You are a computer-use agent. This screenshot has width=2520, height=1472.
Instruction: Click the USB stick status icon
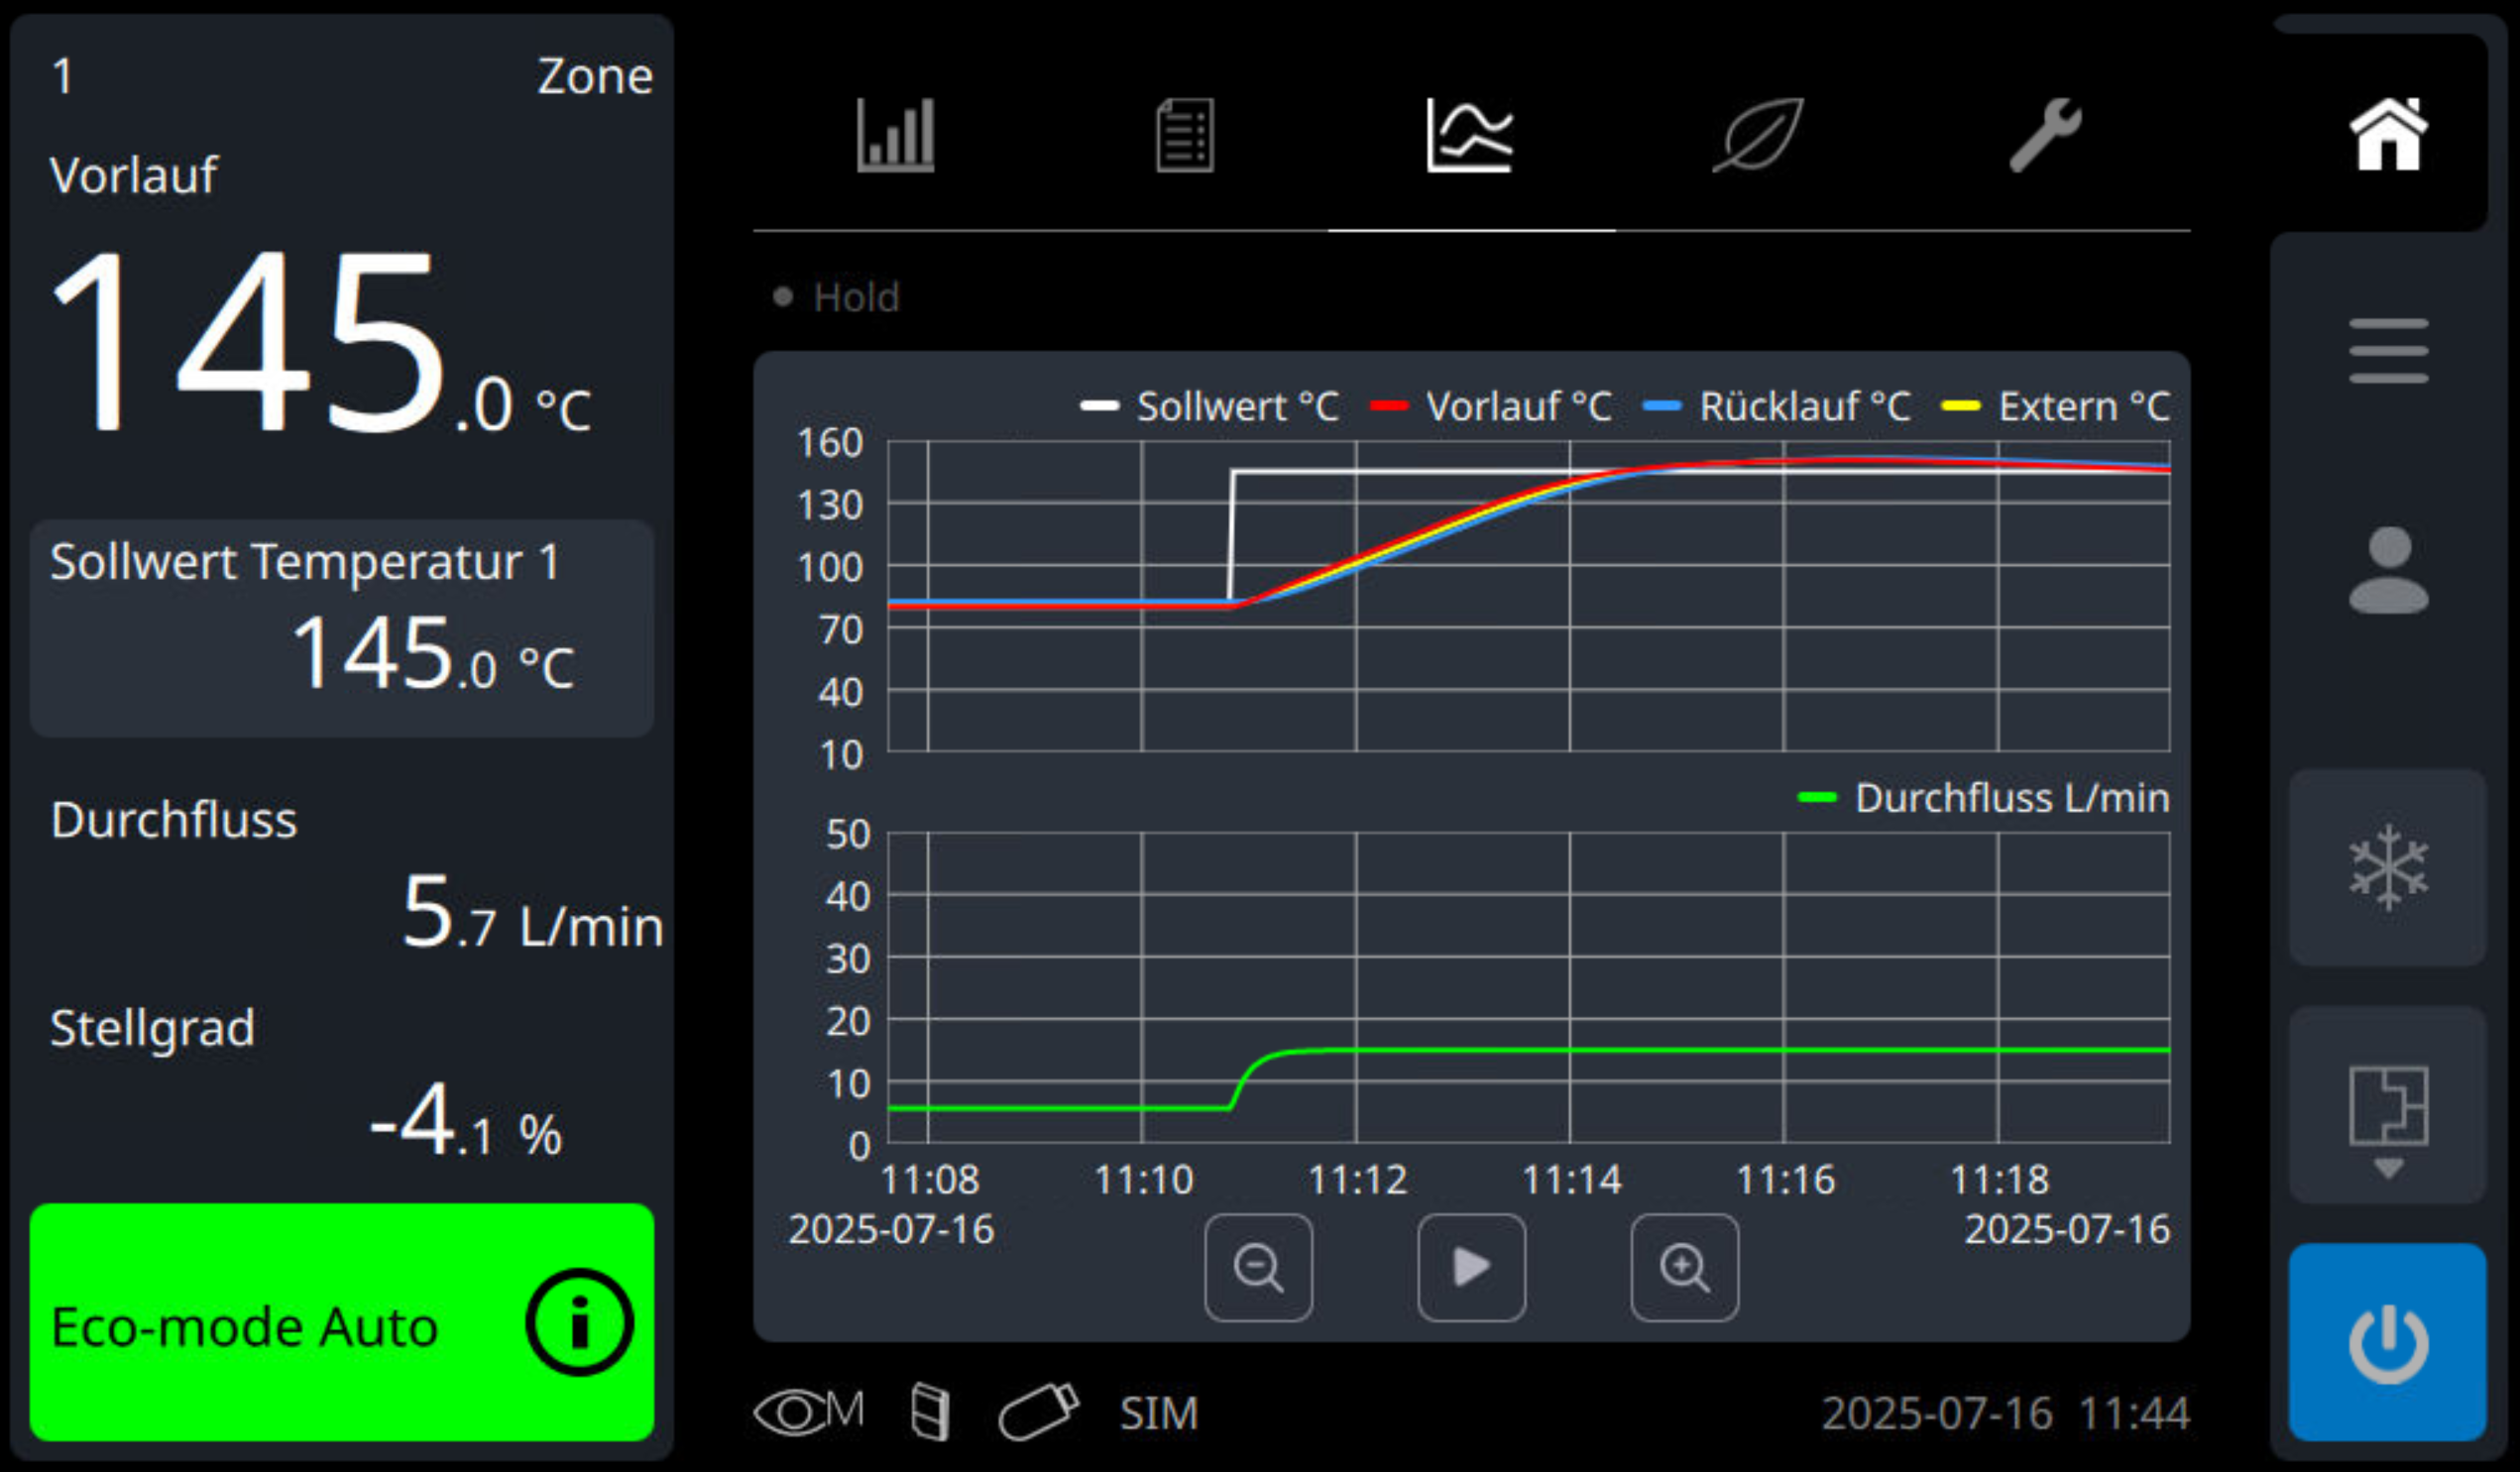(x=1038, y=1412)
